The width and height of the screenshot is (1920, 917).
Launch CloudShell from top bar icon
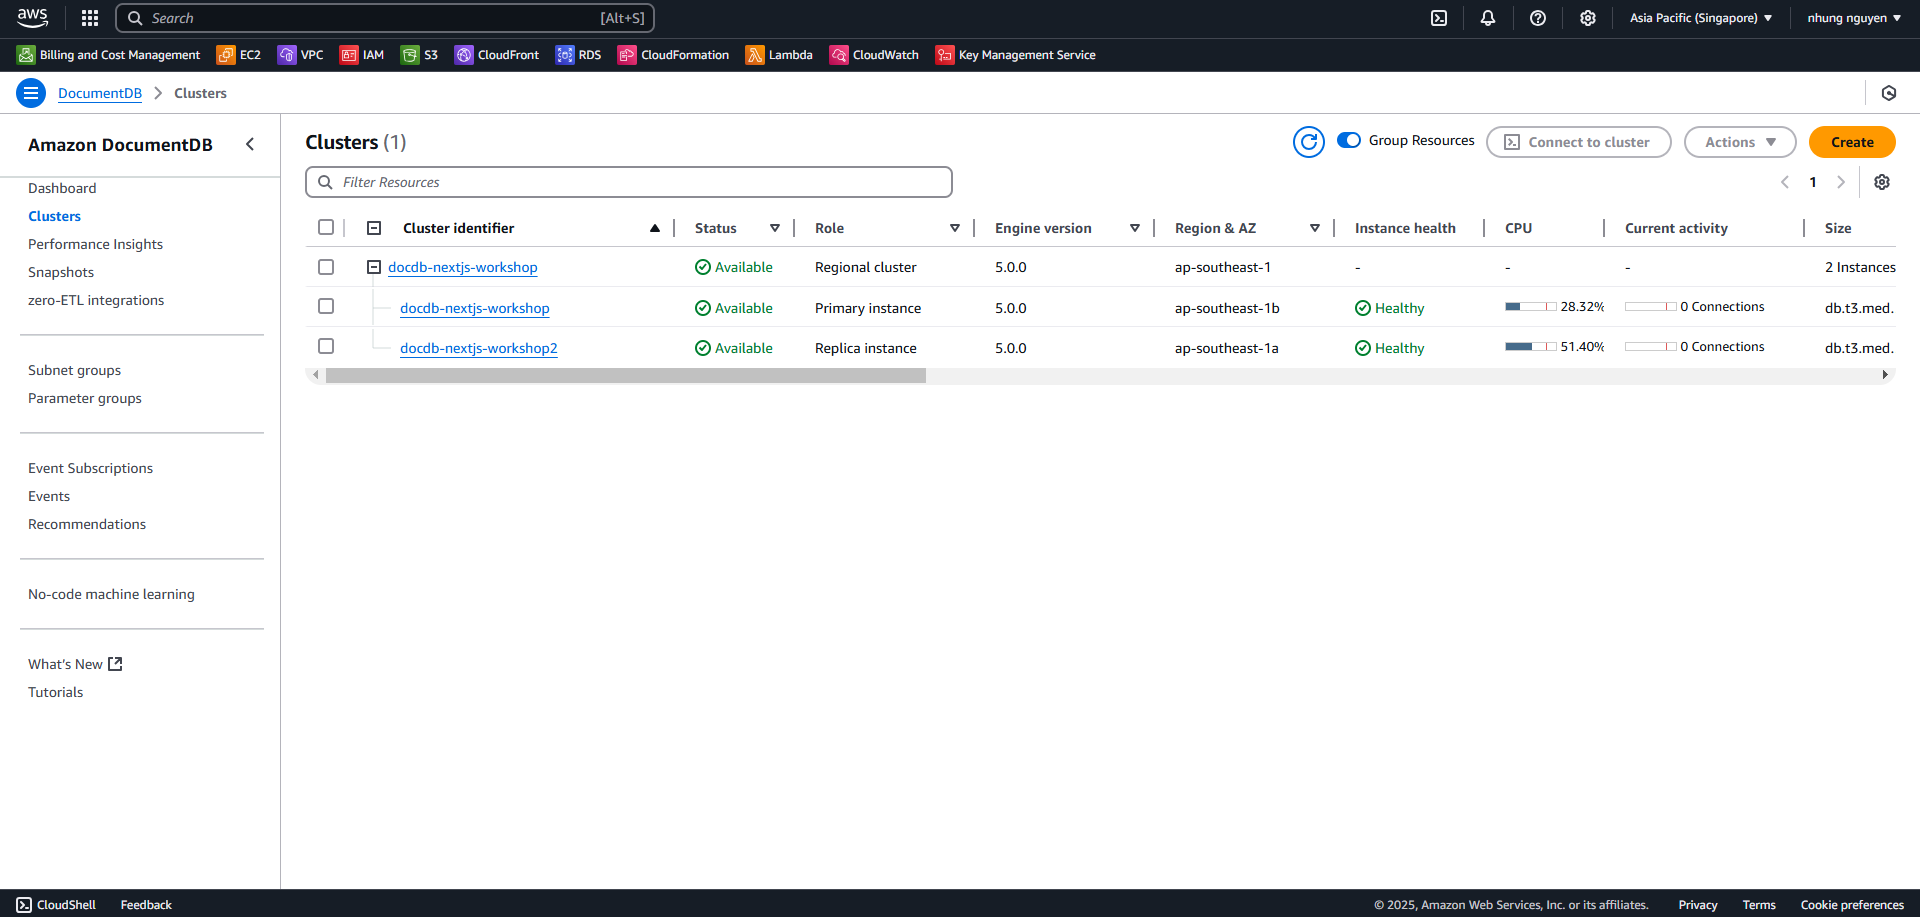click(x=1439, y=18)
